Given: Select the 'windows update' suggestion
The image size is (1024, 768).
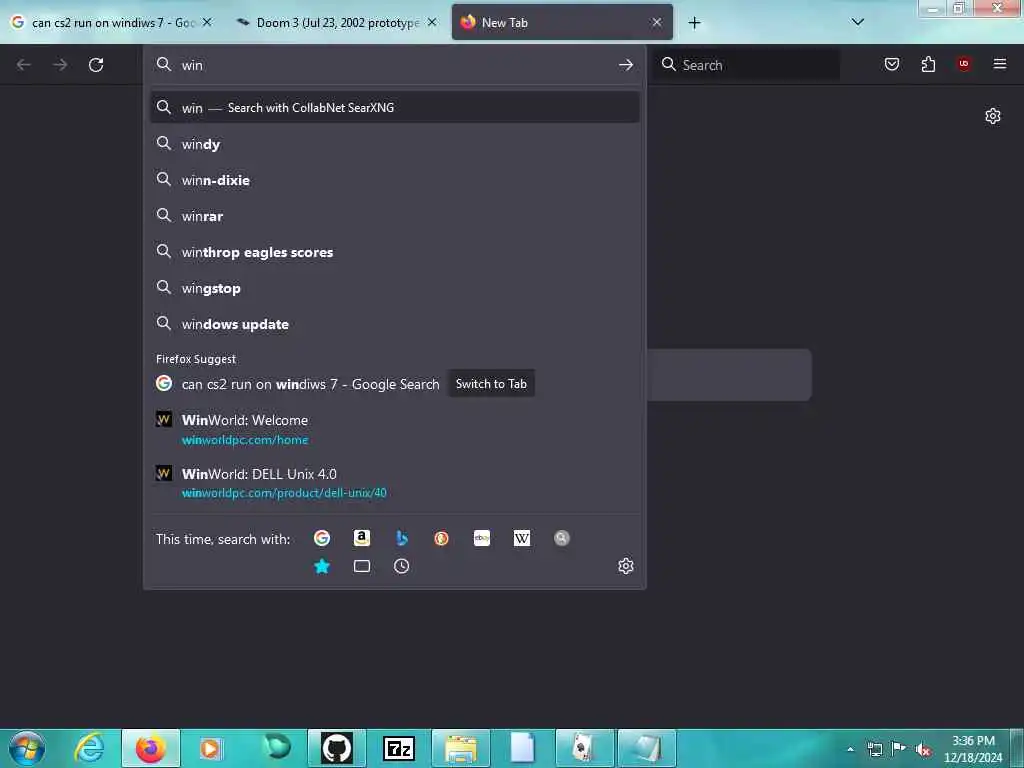Looking at the screenshot, I should click(x=394, y=323).
